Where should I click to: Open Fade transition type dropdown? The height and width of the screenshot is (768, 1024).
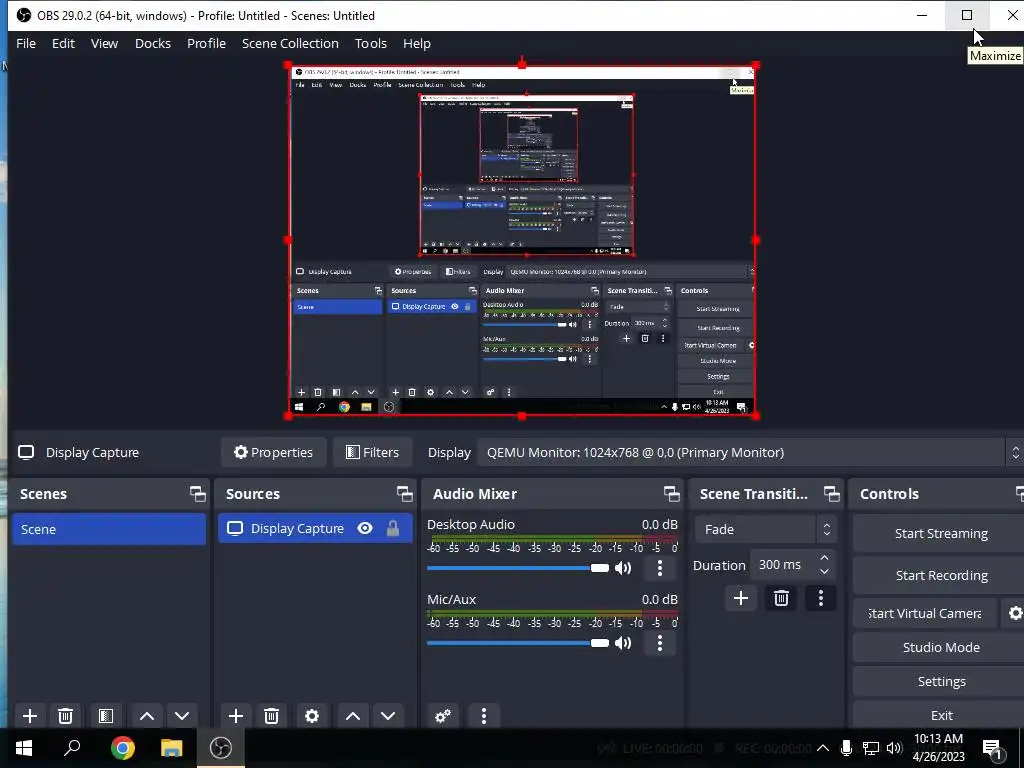click(x=765, y=529)
